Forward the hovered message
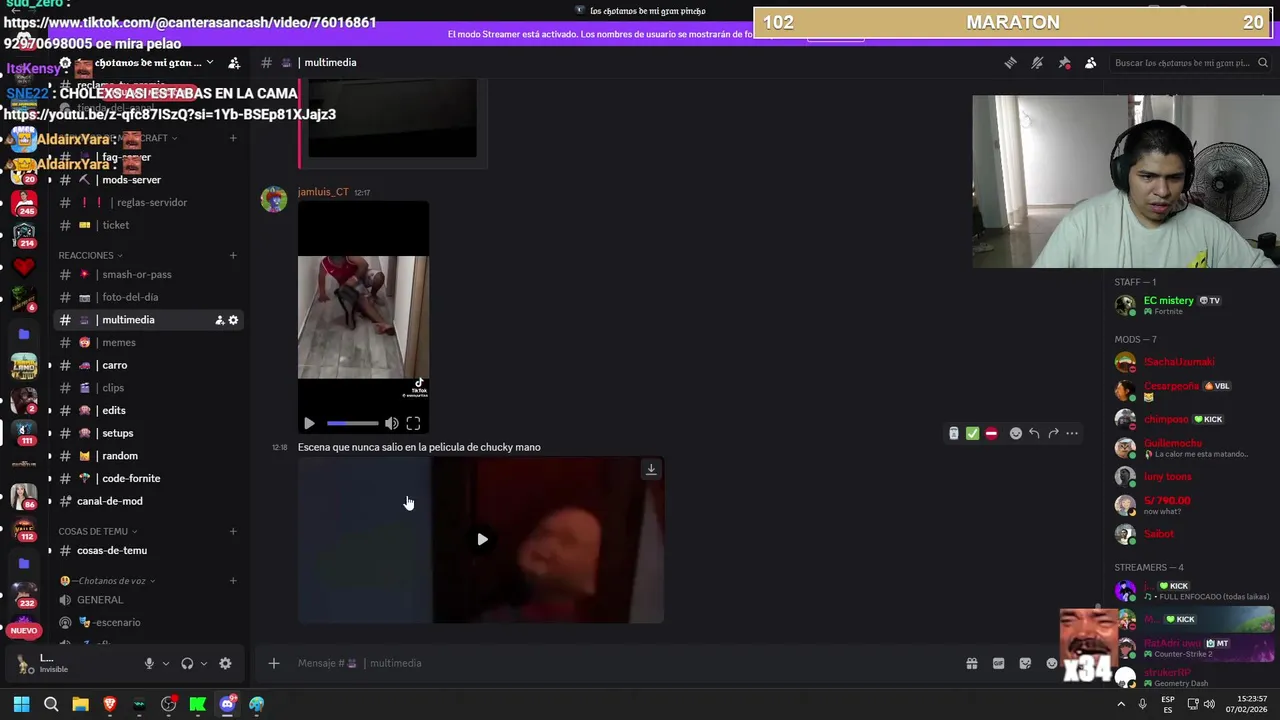The width and height of the screenshot is (1280, 720). click(1053, 433)
